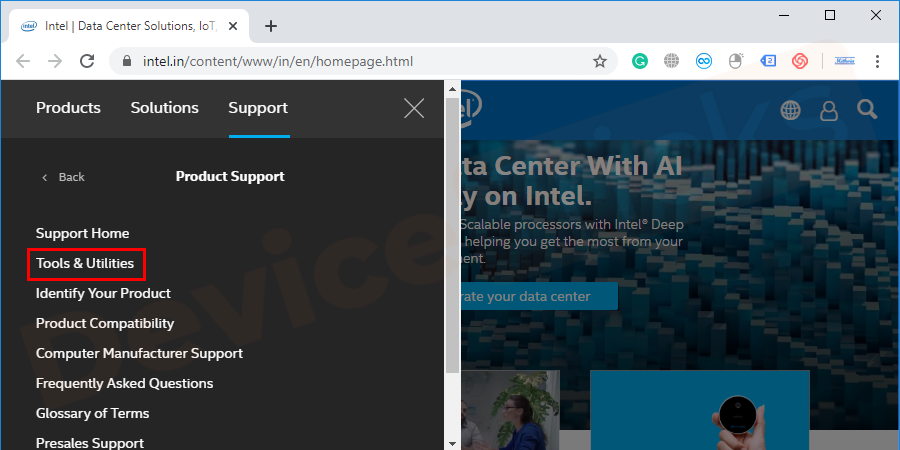This screenshot has height=450, width=900.
Task: Open Identify Your Product link
Action: coord(103,293)
